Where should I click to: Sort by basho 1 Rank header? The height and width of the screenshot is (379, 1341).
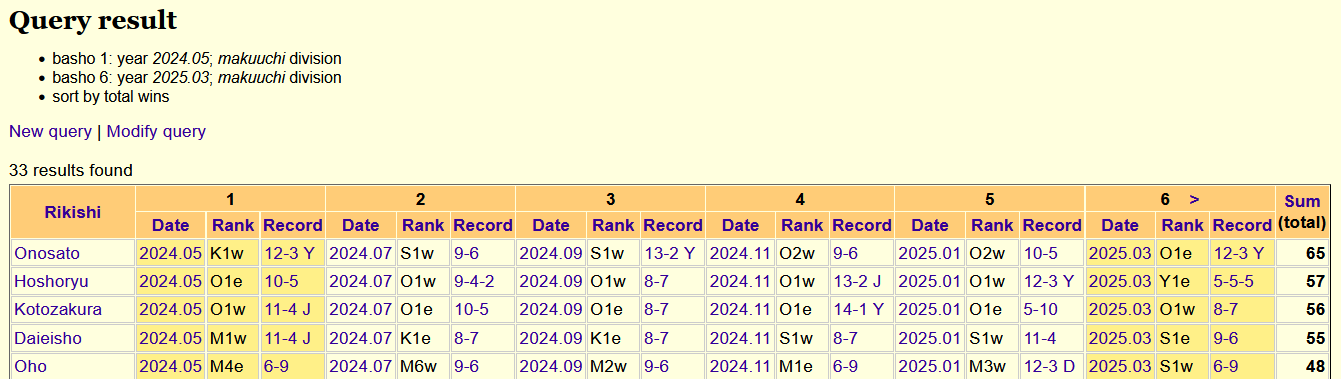[x=233, y=225]
